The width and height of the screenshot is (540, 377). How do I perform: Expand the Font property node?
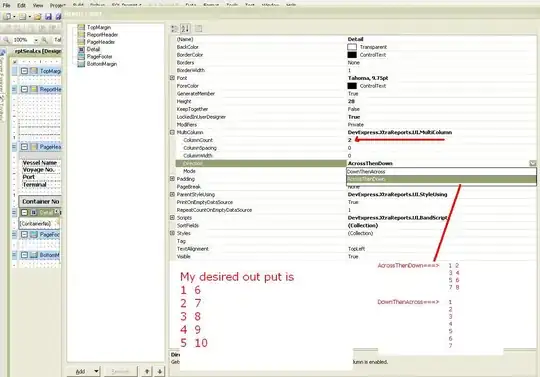172,78
